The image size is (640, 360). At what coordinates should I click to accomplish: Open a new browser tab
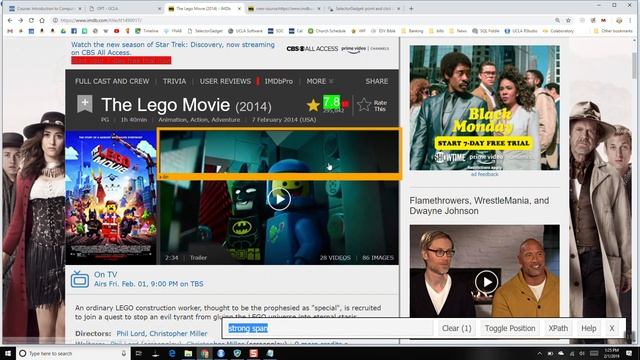pyautogui.click(x=411, y=8)
